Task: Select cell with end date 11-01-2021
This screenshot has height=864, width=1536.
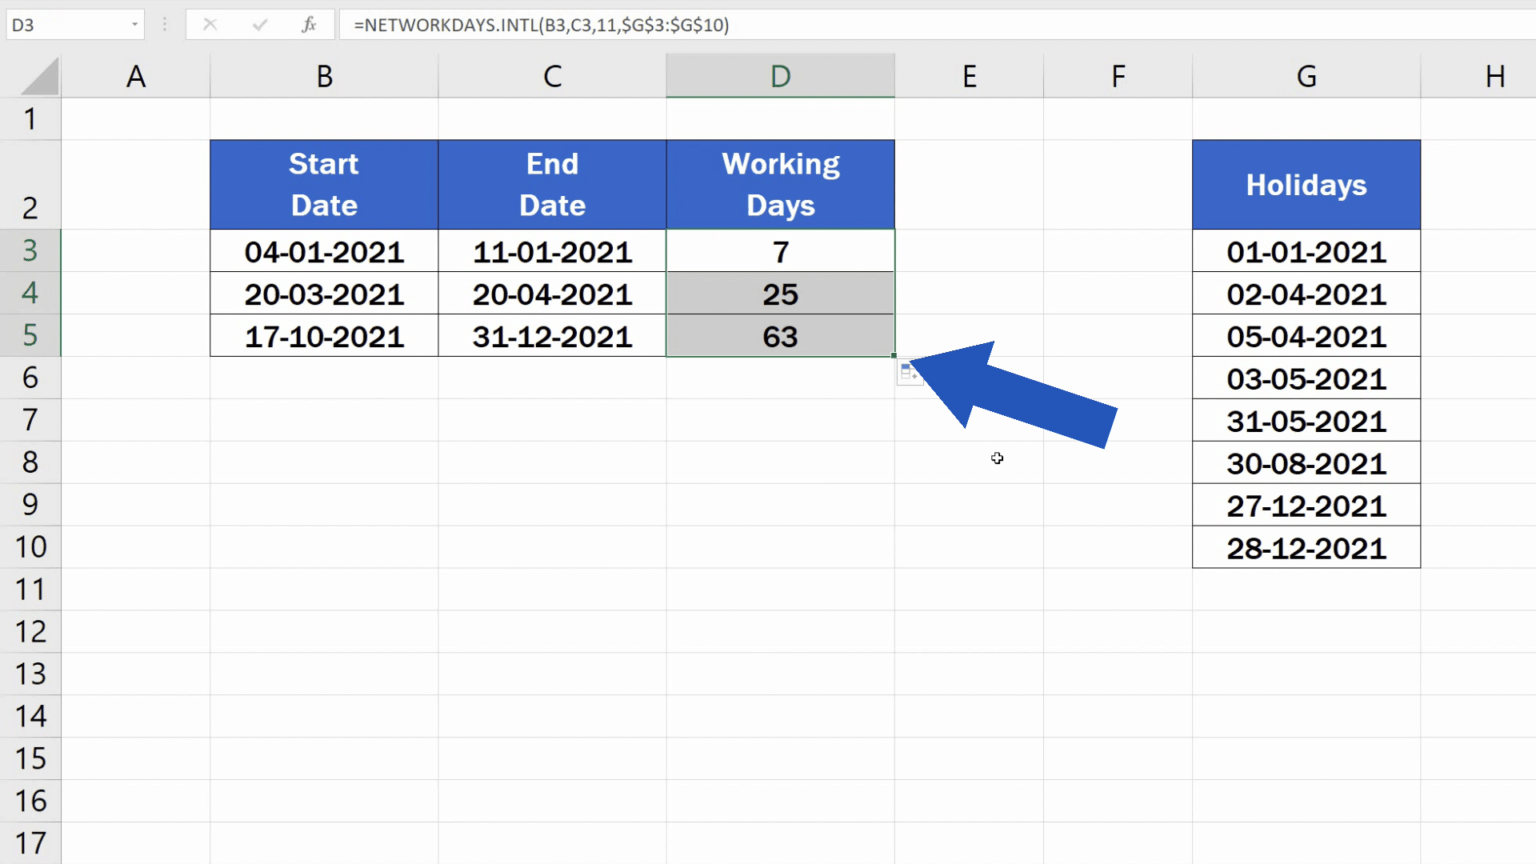Action: 552,251
